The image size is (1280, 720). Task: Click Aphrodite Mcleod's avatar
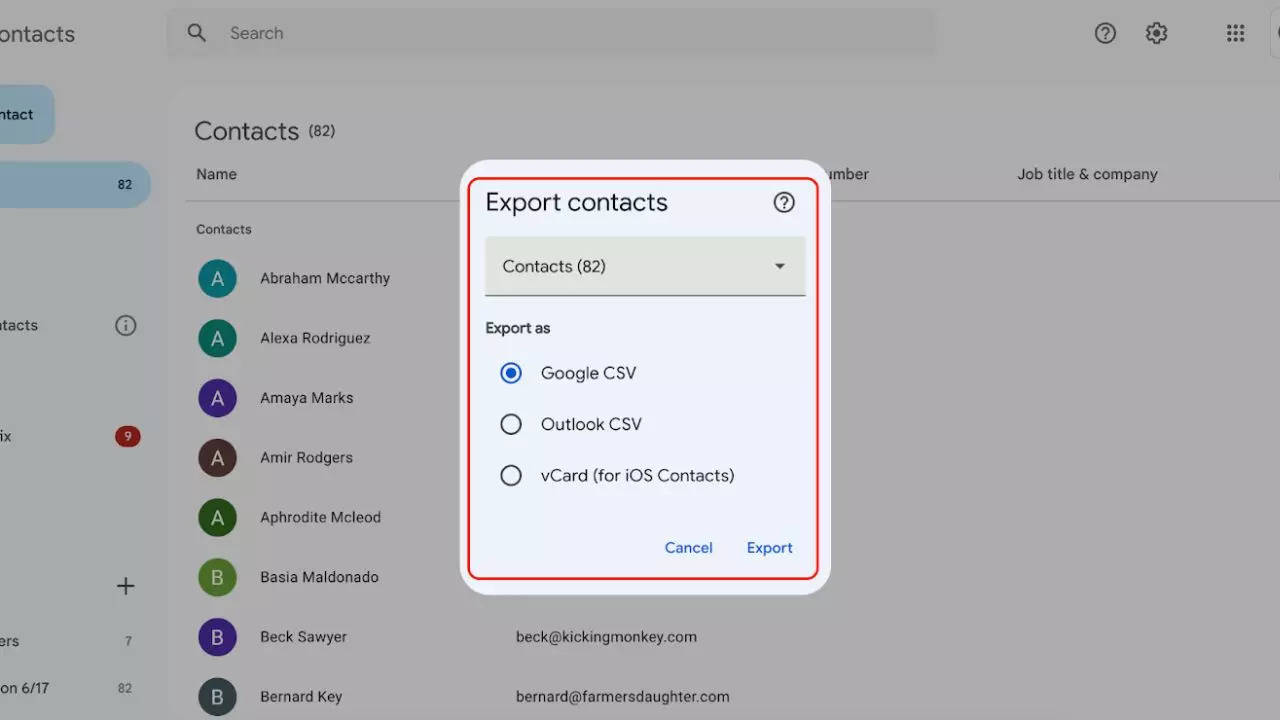(217, 517)
